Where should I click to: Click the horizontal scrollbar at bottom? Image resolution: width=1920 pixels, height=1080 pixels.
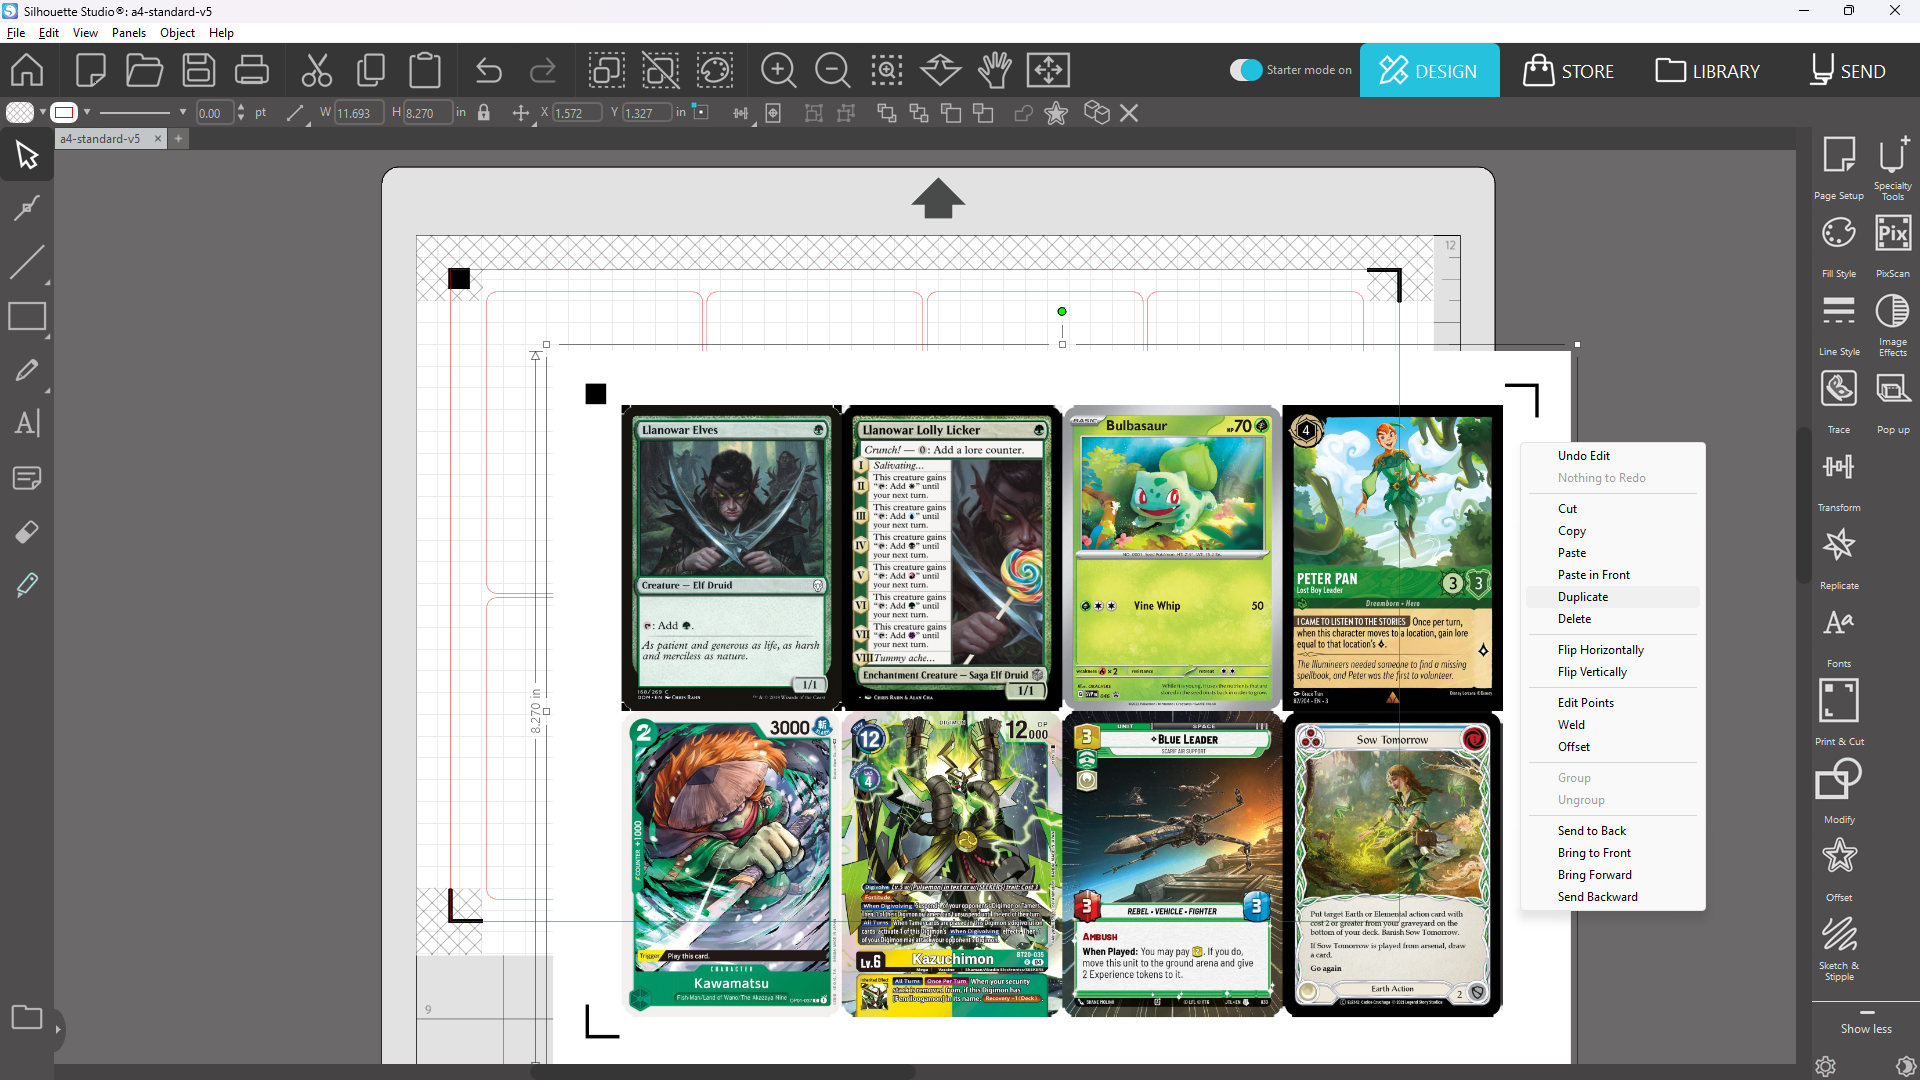click(722, 1072)
